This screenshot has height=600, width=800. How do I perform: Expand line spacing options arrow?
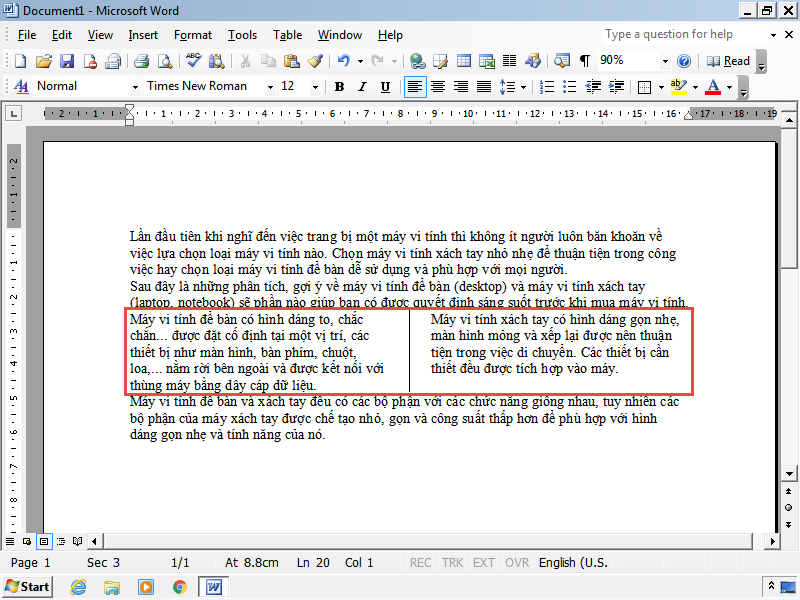(523, 87)
